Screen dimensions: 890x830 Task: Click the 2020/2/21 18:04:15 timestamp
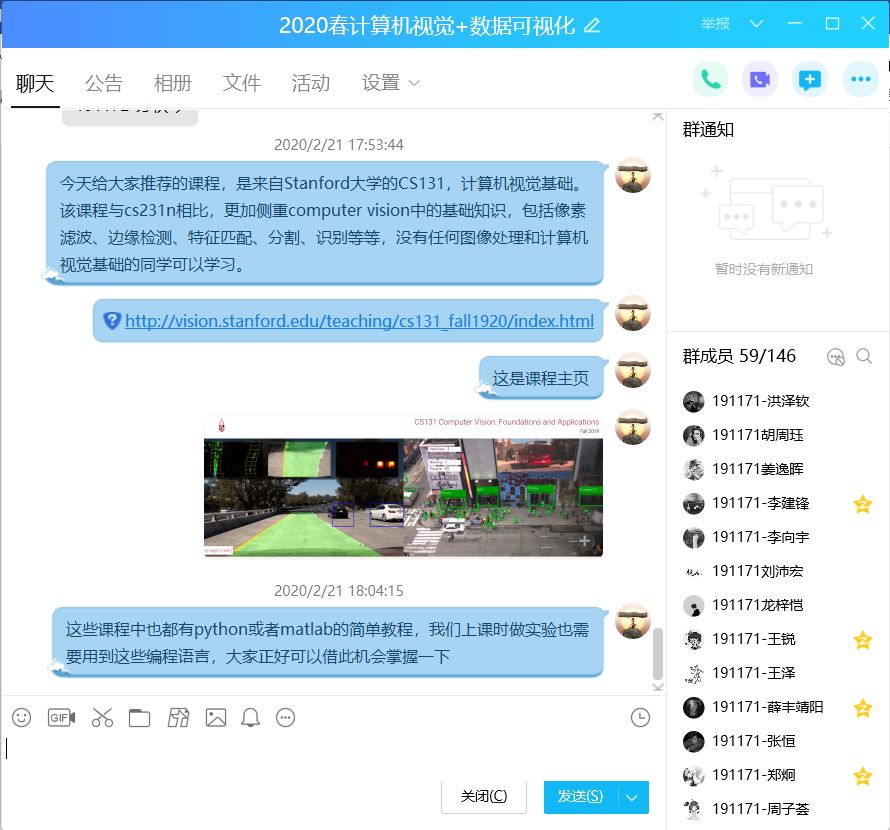(339, 591)
